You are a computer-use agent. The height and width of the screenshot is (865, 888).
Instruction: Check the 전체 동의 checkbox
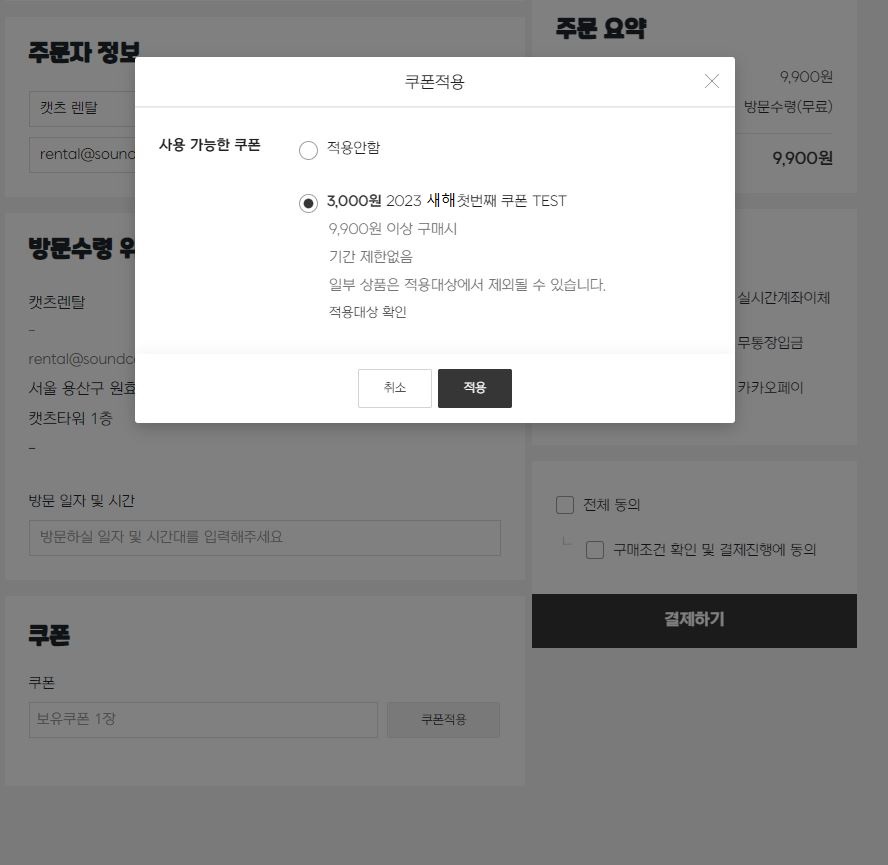tap(565, 505)
